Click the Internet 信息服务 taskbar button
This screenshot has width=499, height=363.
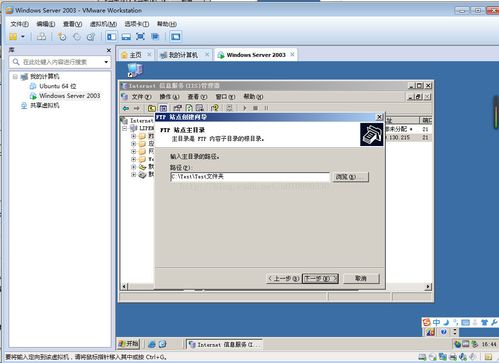[x=224, y=344]
